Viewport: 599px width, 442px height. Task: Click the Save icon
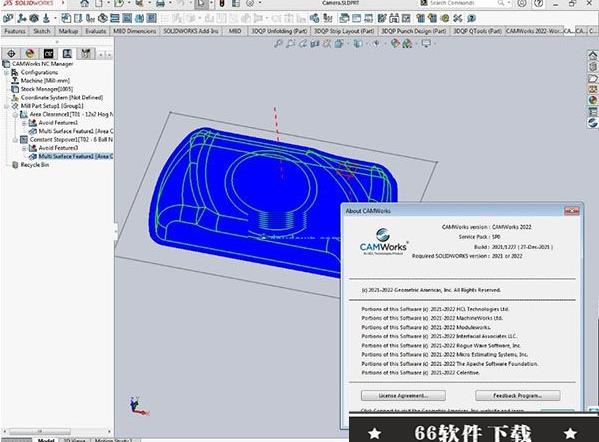139,3
